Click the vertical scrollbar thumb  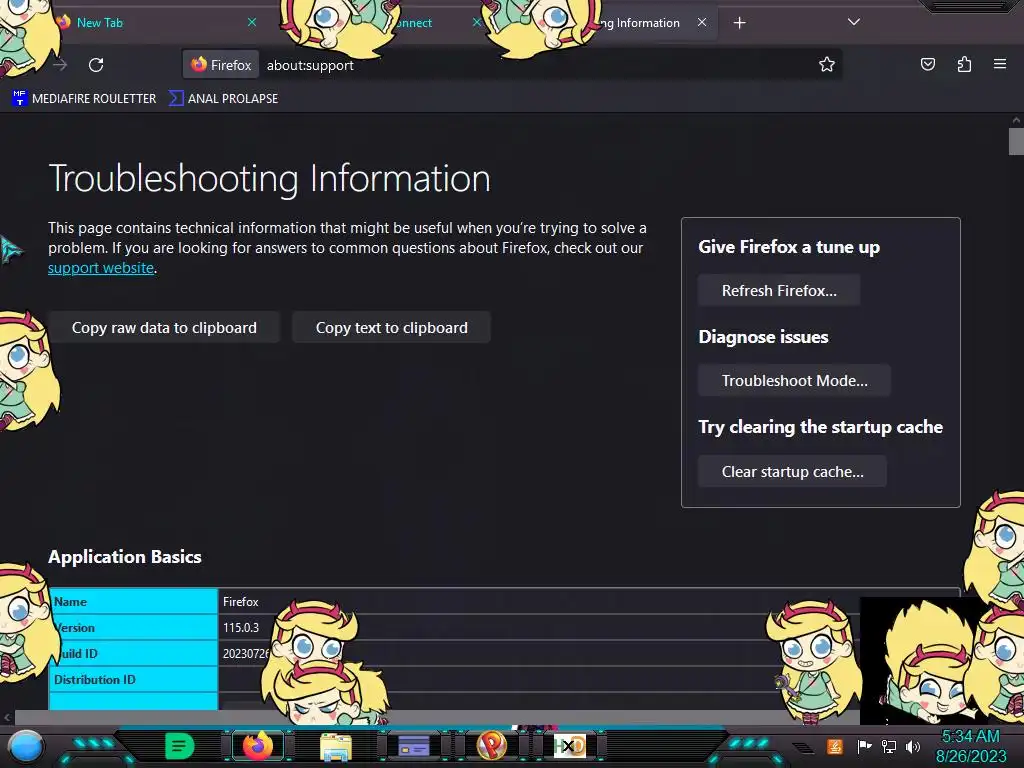coord(1016,142)
